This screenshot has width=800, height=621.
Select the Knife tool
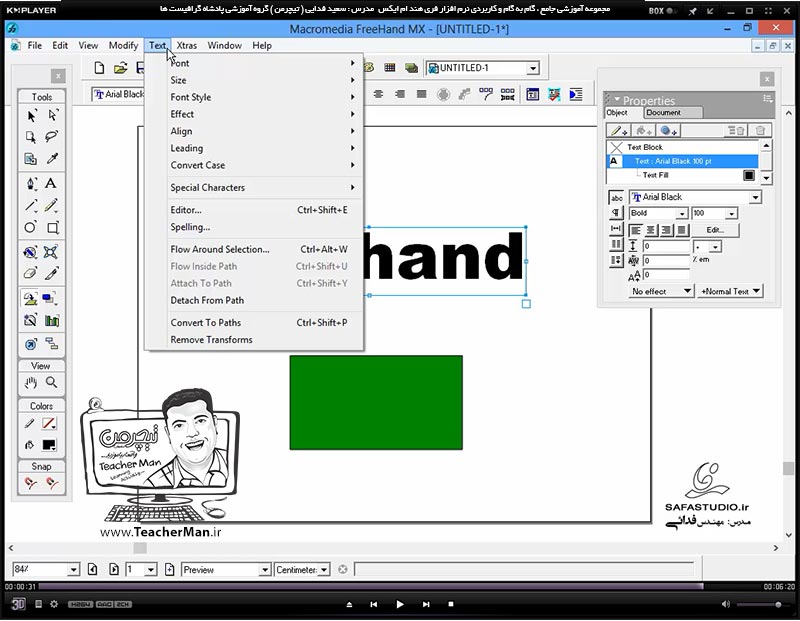tap(51, 274)
